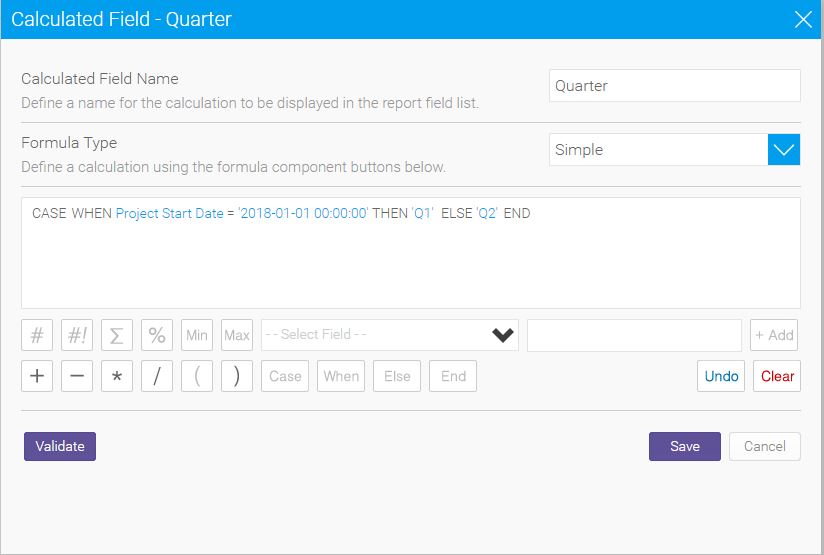This screenshot has height=555, width=824.
Task: Open the Formula Type dropdown arrow
Action: pyautogui.click(x=784, y=149)
